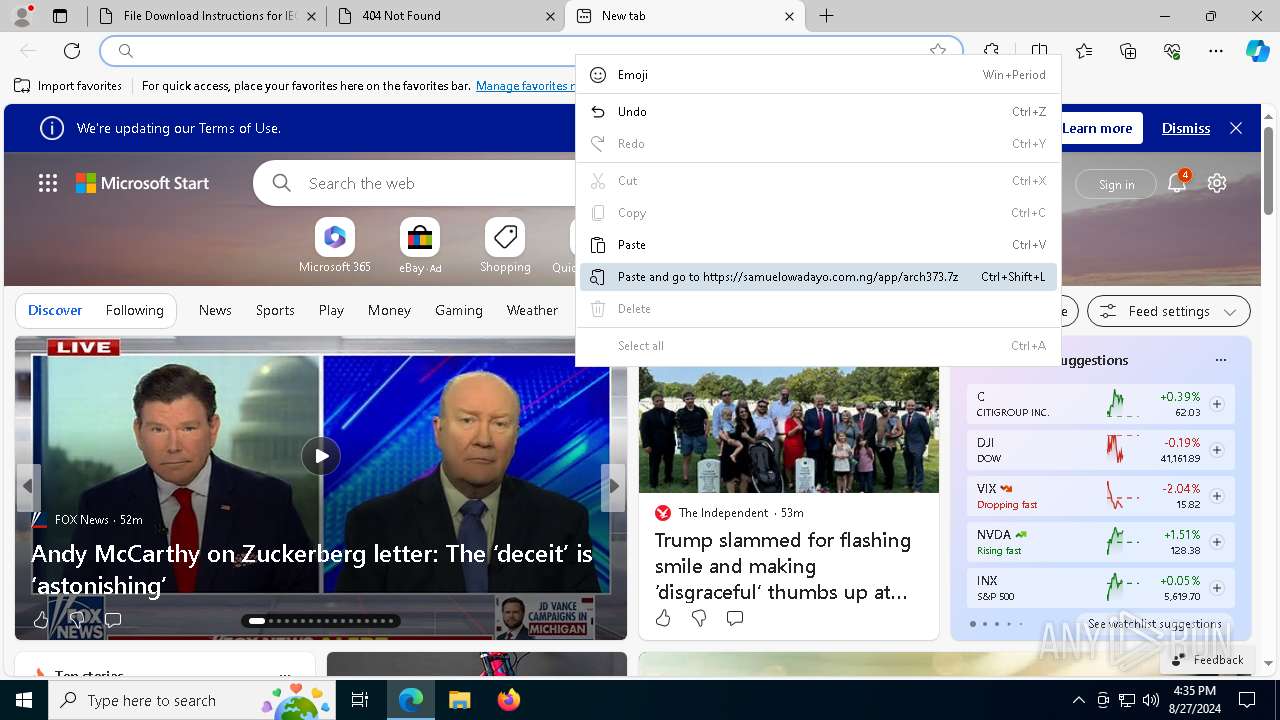The height and width of the screenshot is (720, 1280).
Task: Open the News category
Action: (215, 310)
